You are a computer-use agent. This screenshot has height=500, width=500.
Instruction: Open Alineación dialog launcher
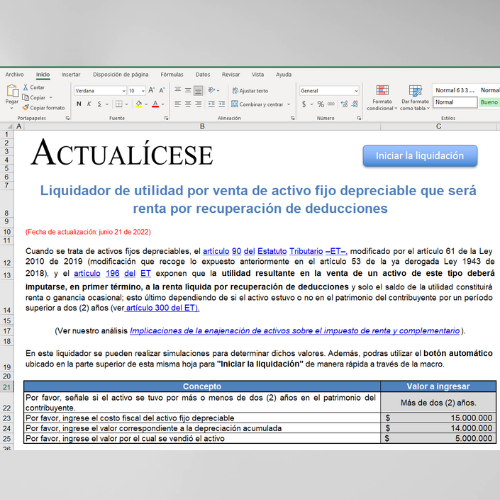pyautogui.click(x=293, y=118)
